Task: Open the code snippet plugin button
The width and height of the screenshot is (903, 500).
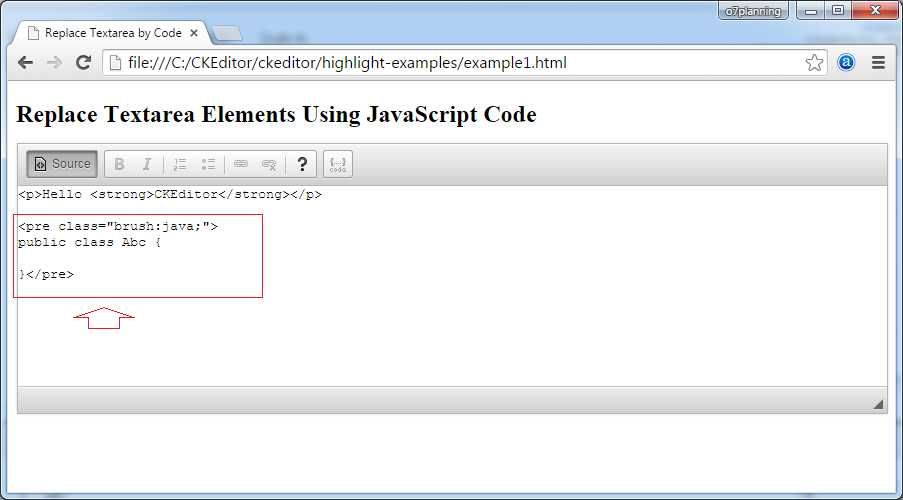Action: (338, 164)
